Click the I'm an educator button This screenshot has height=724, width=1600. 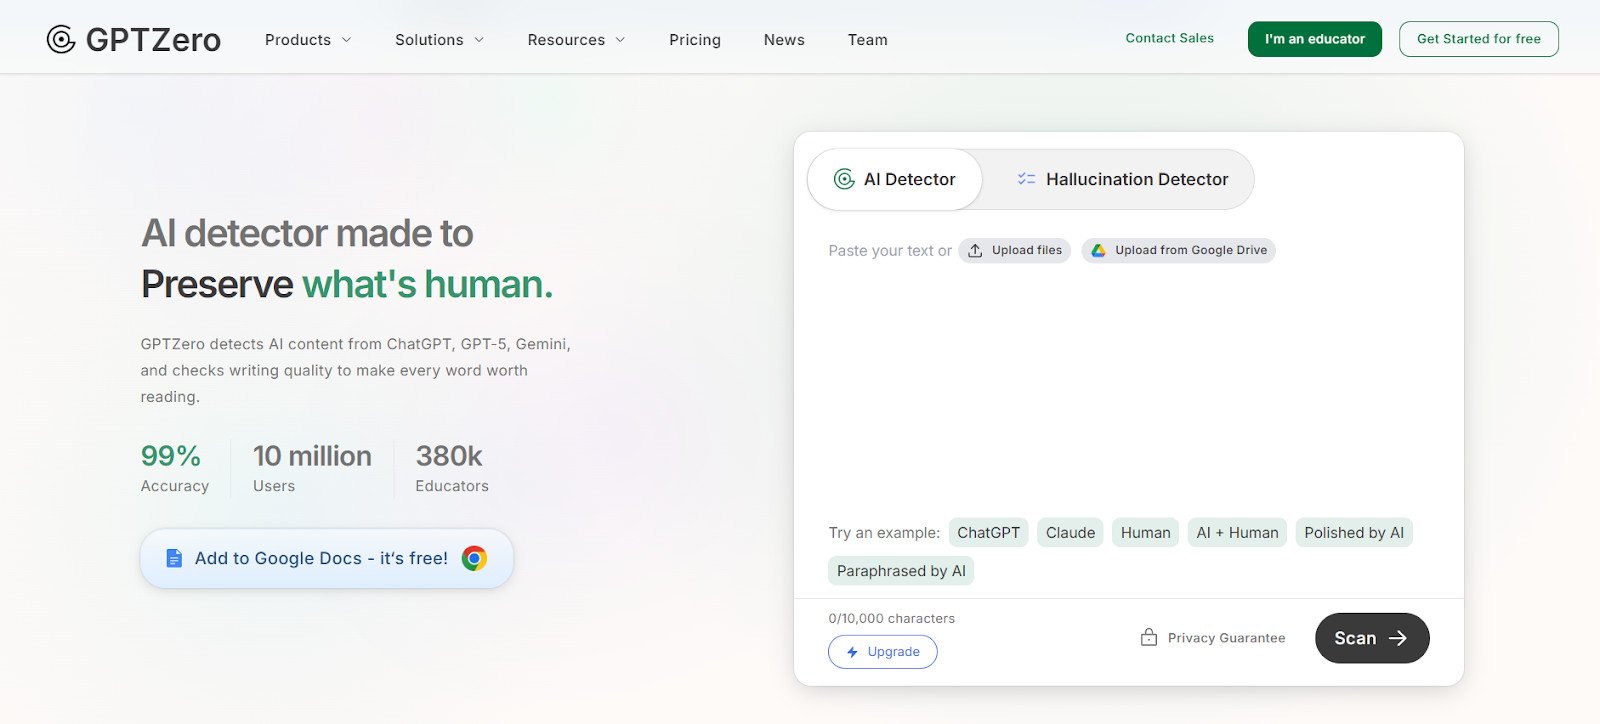[1315, 39]
